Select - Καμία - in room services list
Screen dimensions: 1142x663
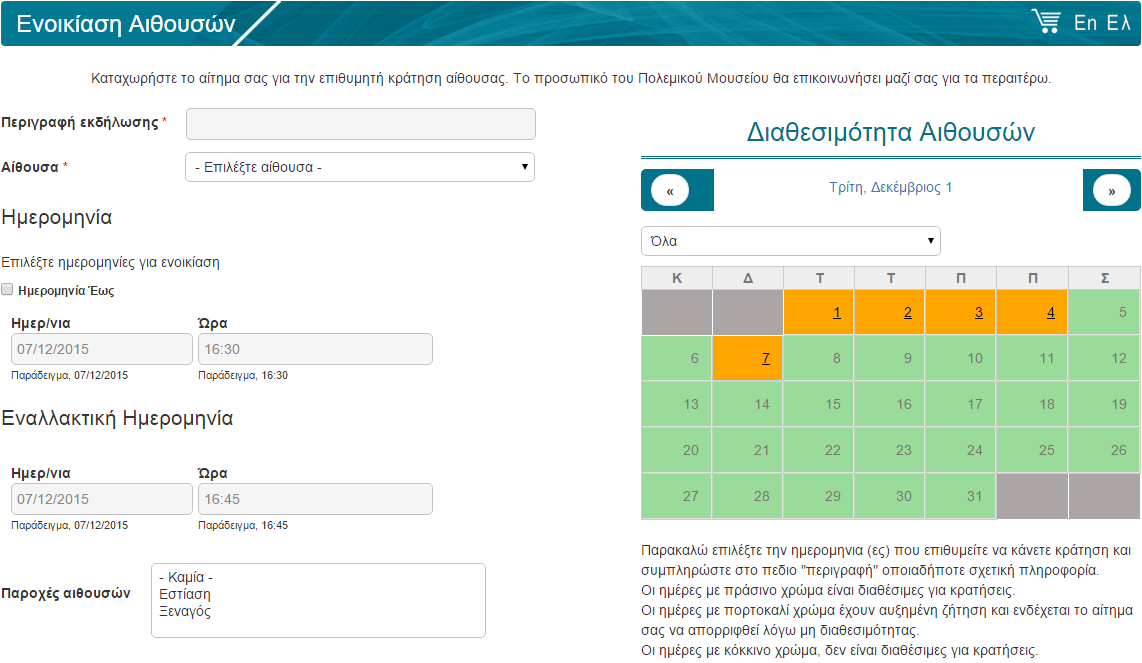[186, 577]
